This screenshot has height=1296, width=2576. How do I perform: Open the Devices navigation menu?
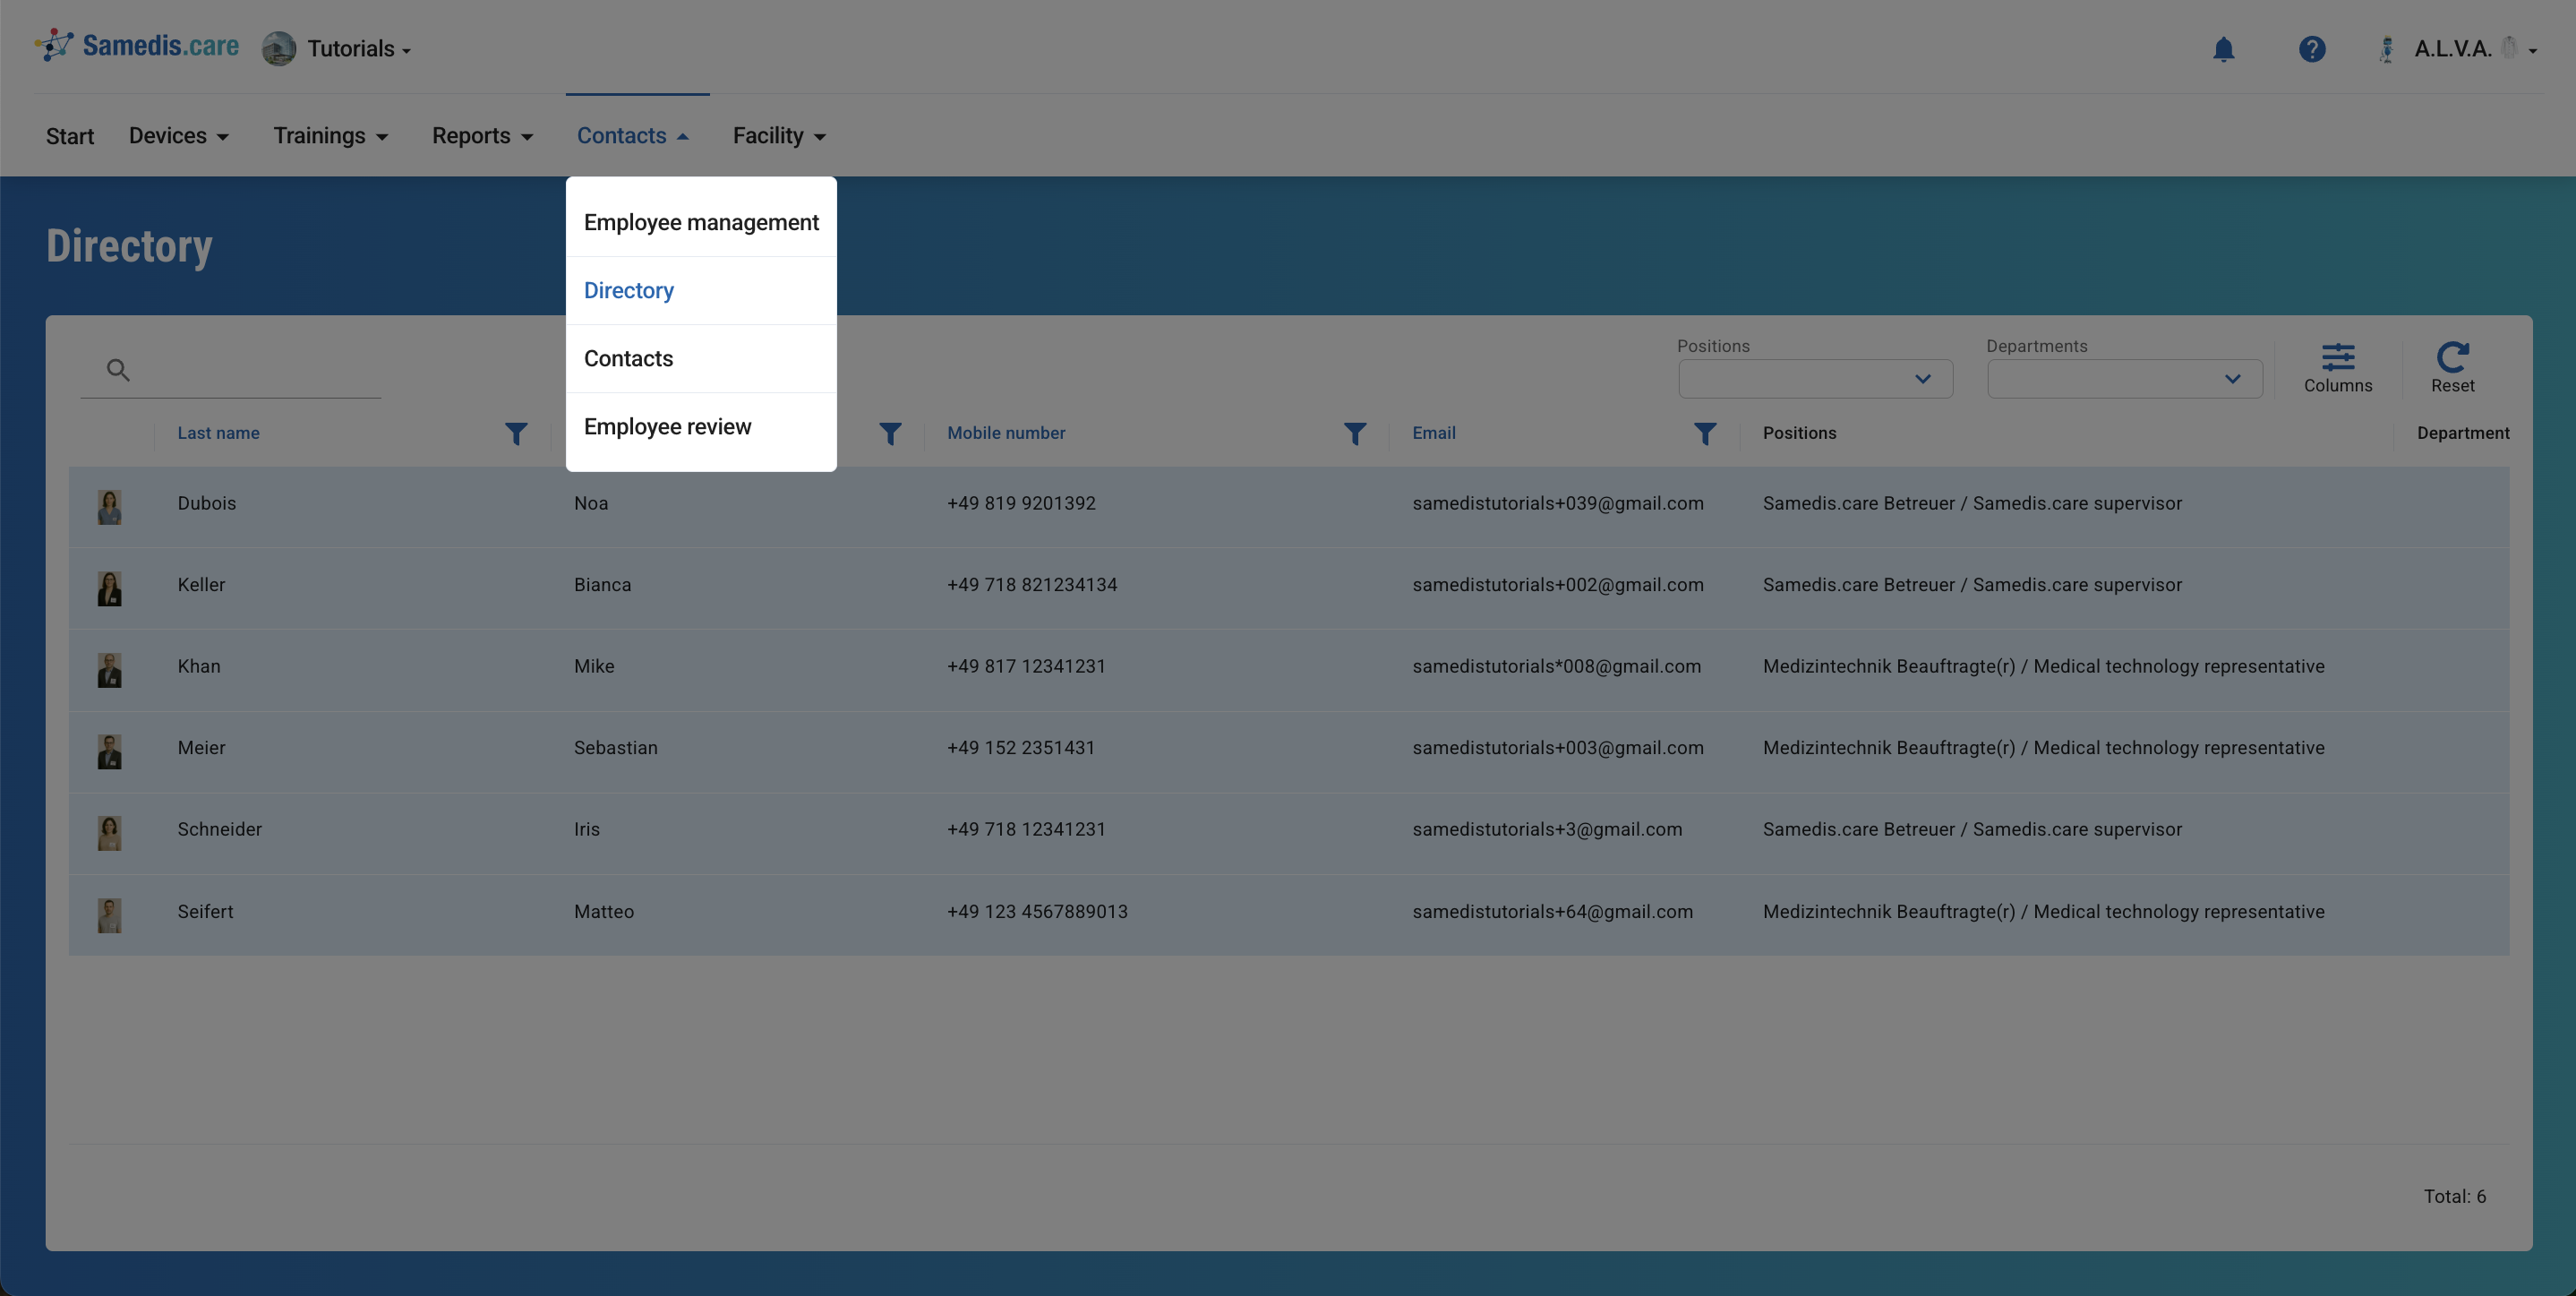tap(179, 136)
